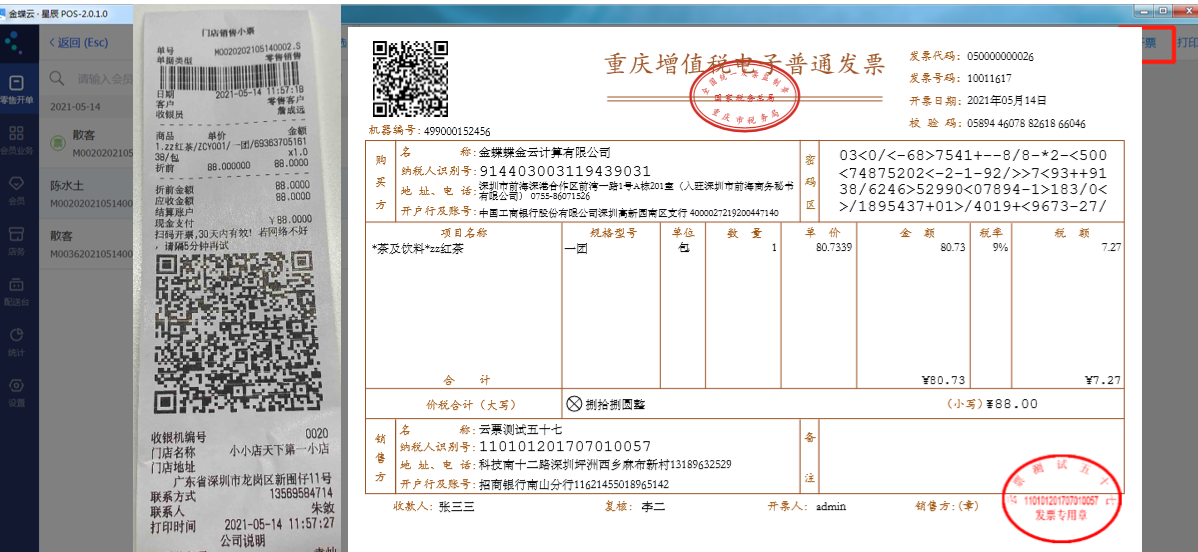Viewport: 1198px width, 552px height.
Task: Click the red 发票专用章 seal stamp
Action: pos(1060,501)
